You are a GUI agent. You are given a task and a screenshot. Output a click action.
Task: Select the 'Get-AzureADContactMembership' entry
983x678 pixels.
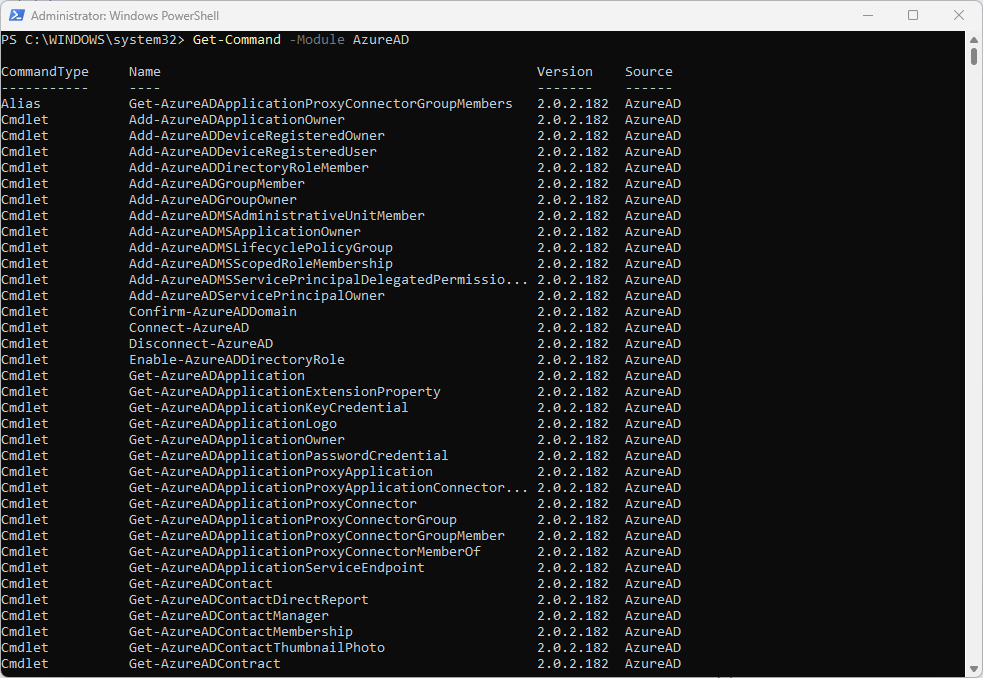pyautogui.click(x=241, y=632)
